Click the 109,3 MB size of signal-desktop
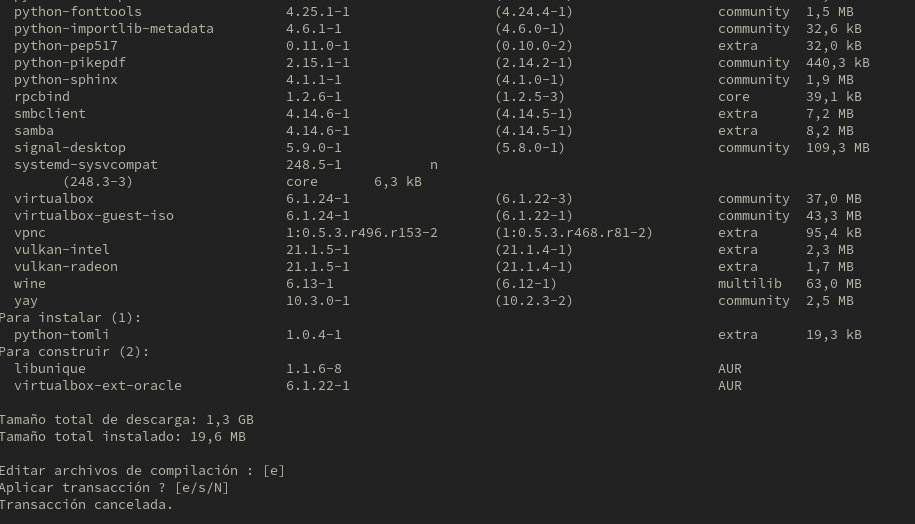Screen dimensions: 915x524 837,148
